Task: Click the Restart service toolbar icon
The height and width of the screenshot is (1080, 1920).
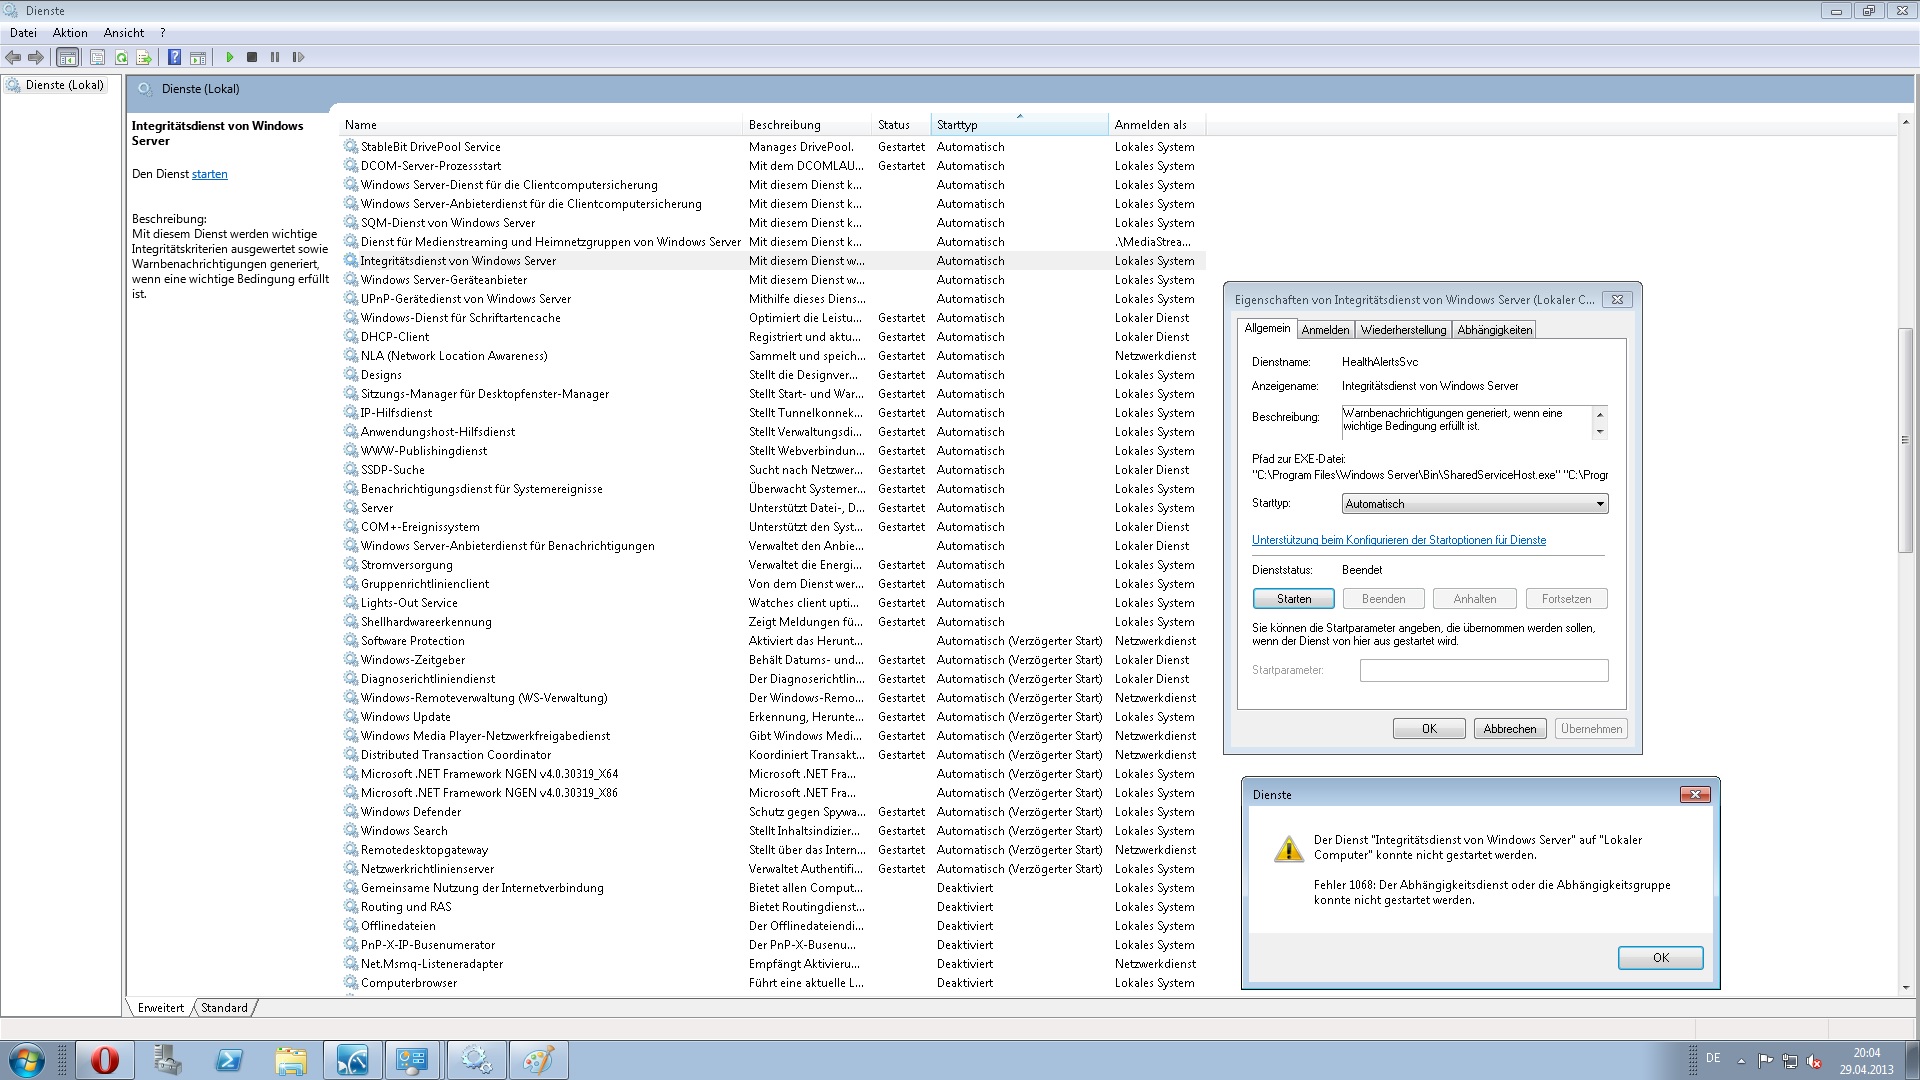Action: tap(298, 57)
